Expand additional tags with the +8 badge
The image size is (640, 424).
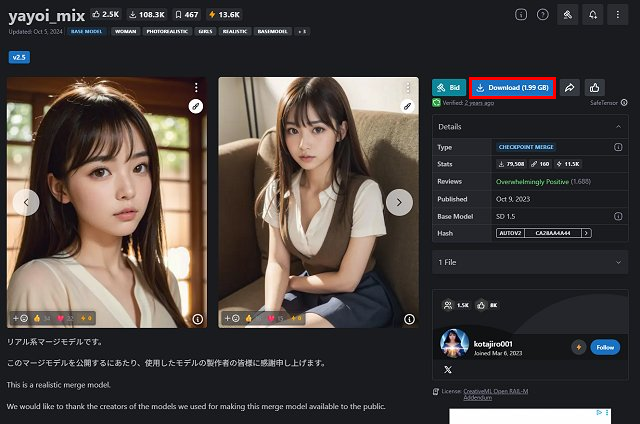point(301,31)
